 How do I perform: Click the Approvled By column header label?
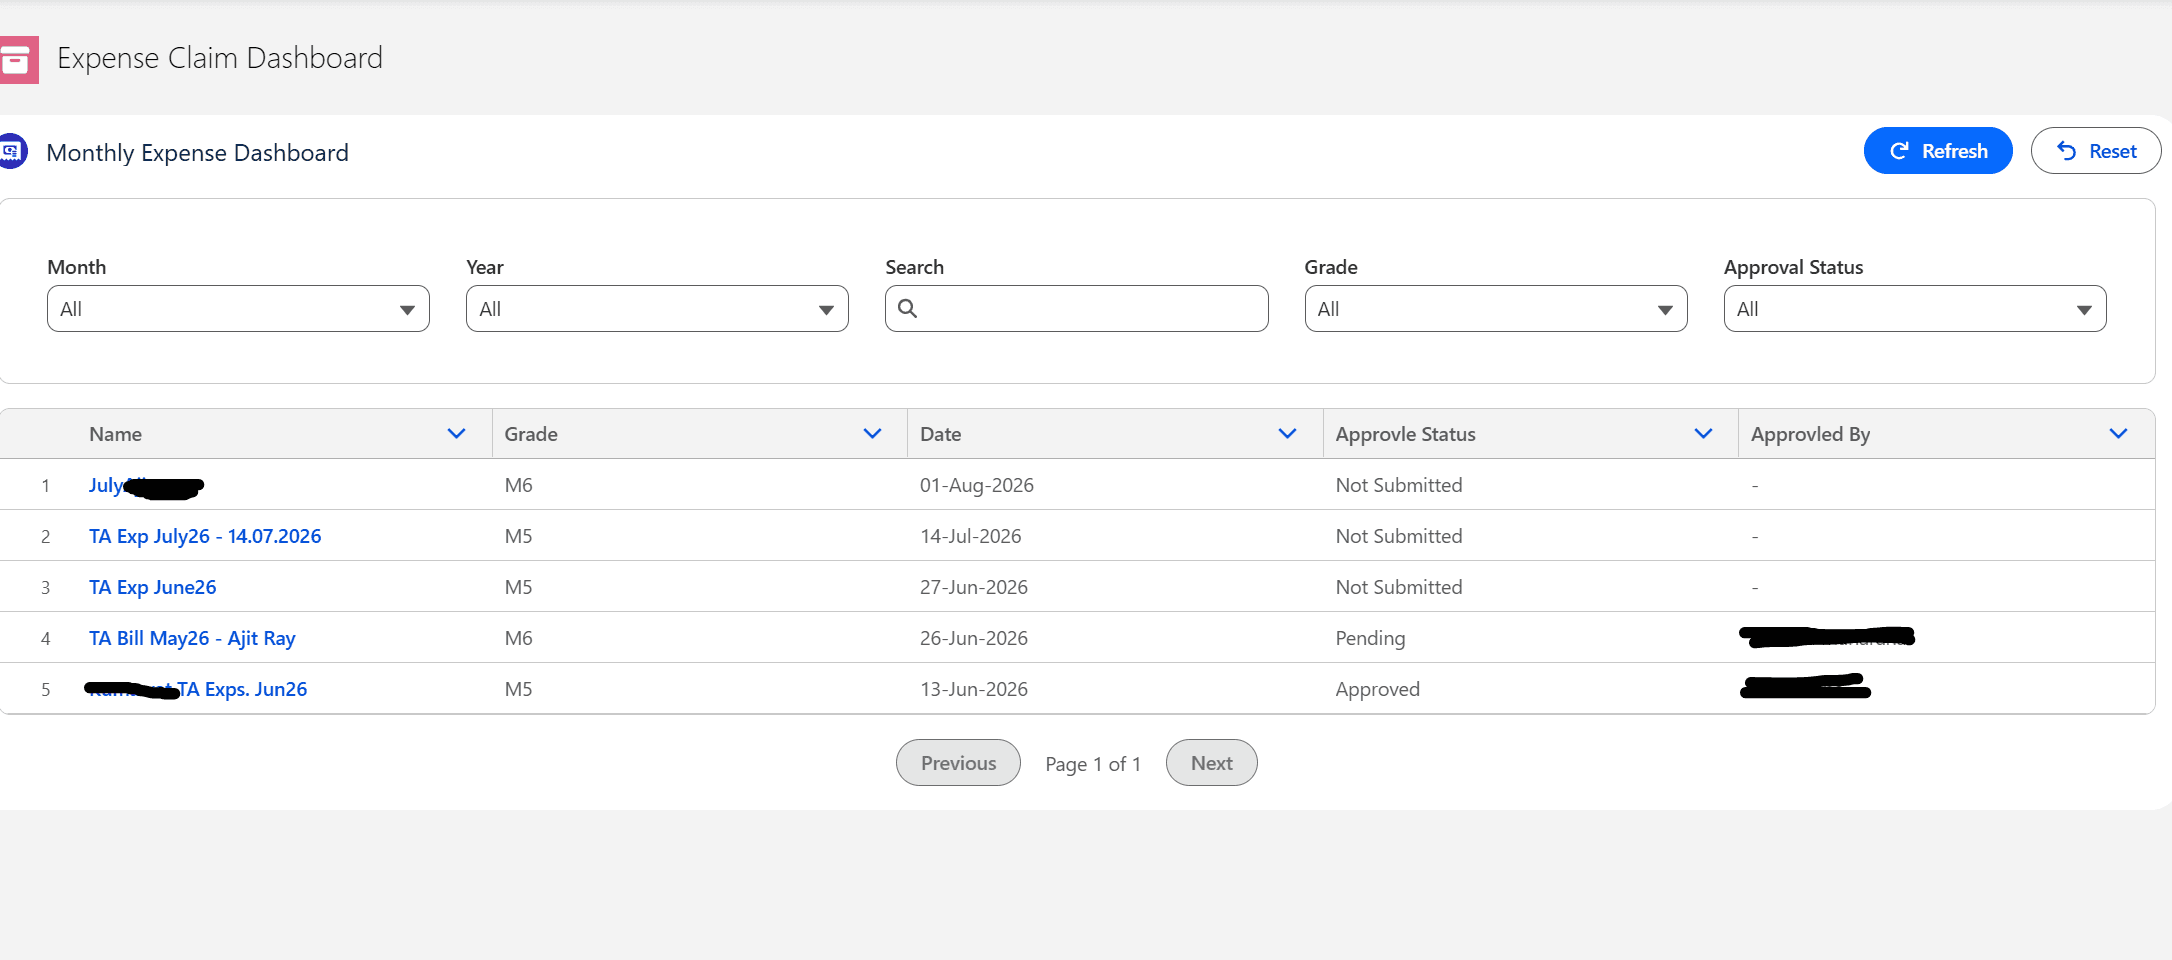coord(1811,434)
